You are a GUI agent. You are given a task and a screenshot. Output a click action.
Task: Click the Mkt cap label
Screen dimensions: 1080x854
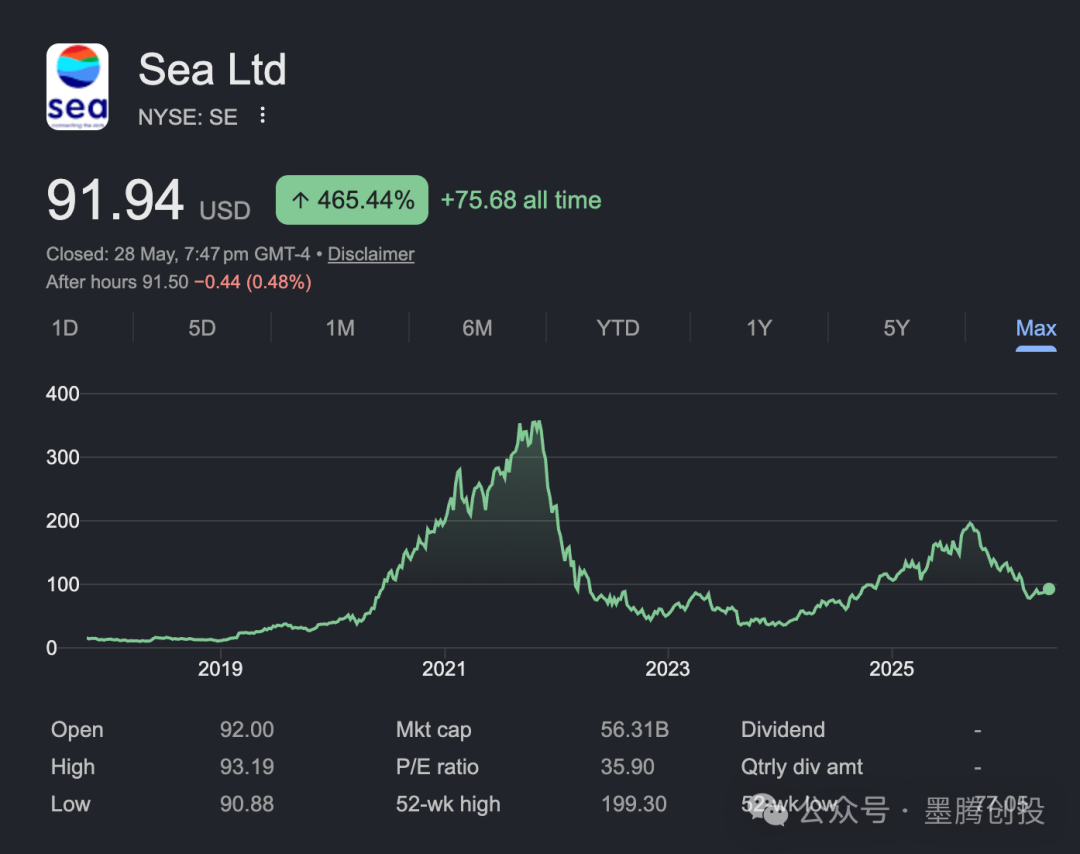point(433,729)
